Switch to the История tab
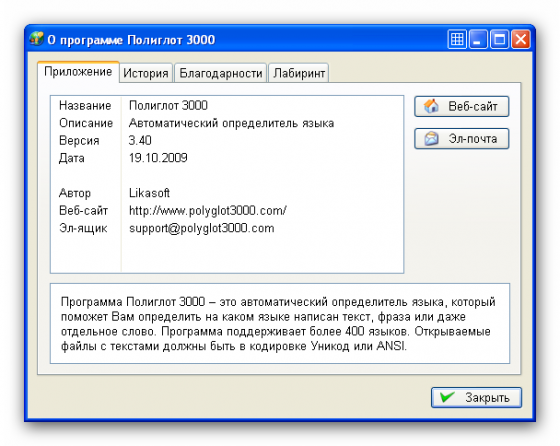 pyautogui.click(x=146, y=73)
